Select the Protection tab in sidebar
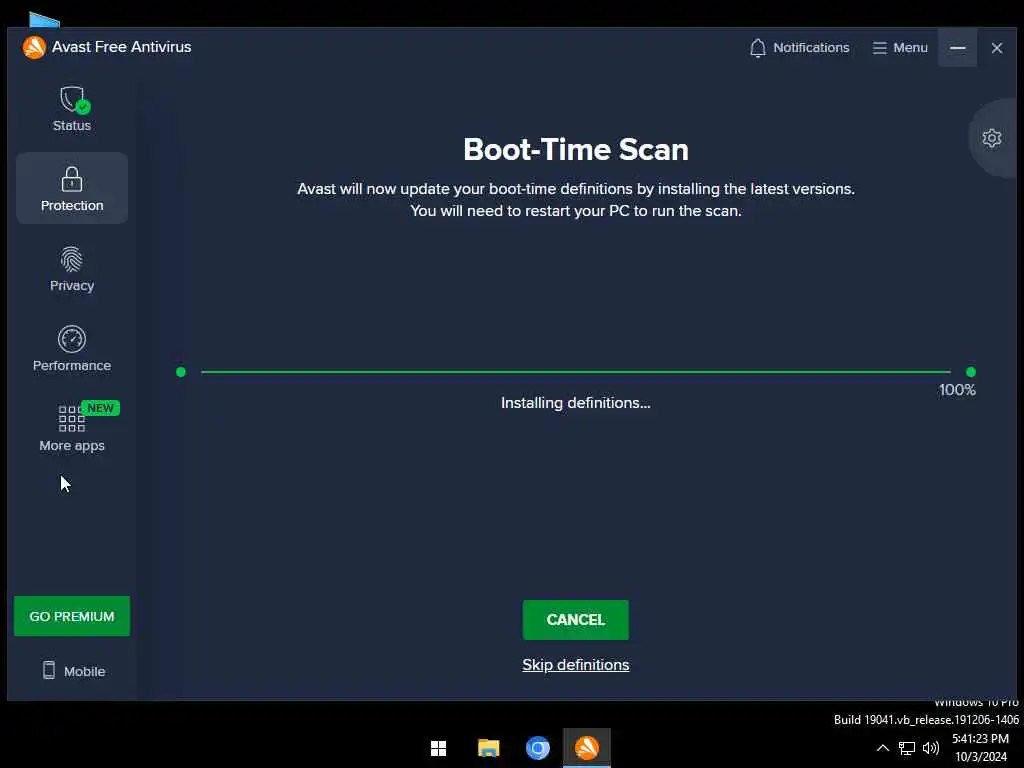 pyautogui.click(x=72, y=188)
